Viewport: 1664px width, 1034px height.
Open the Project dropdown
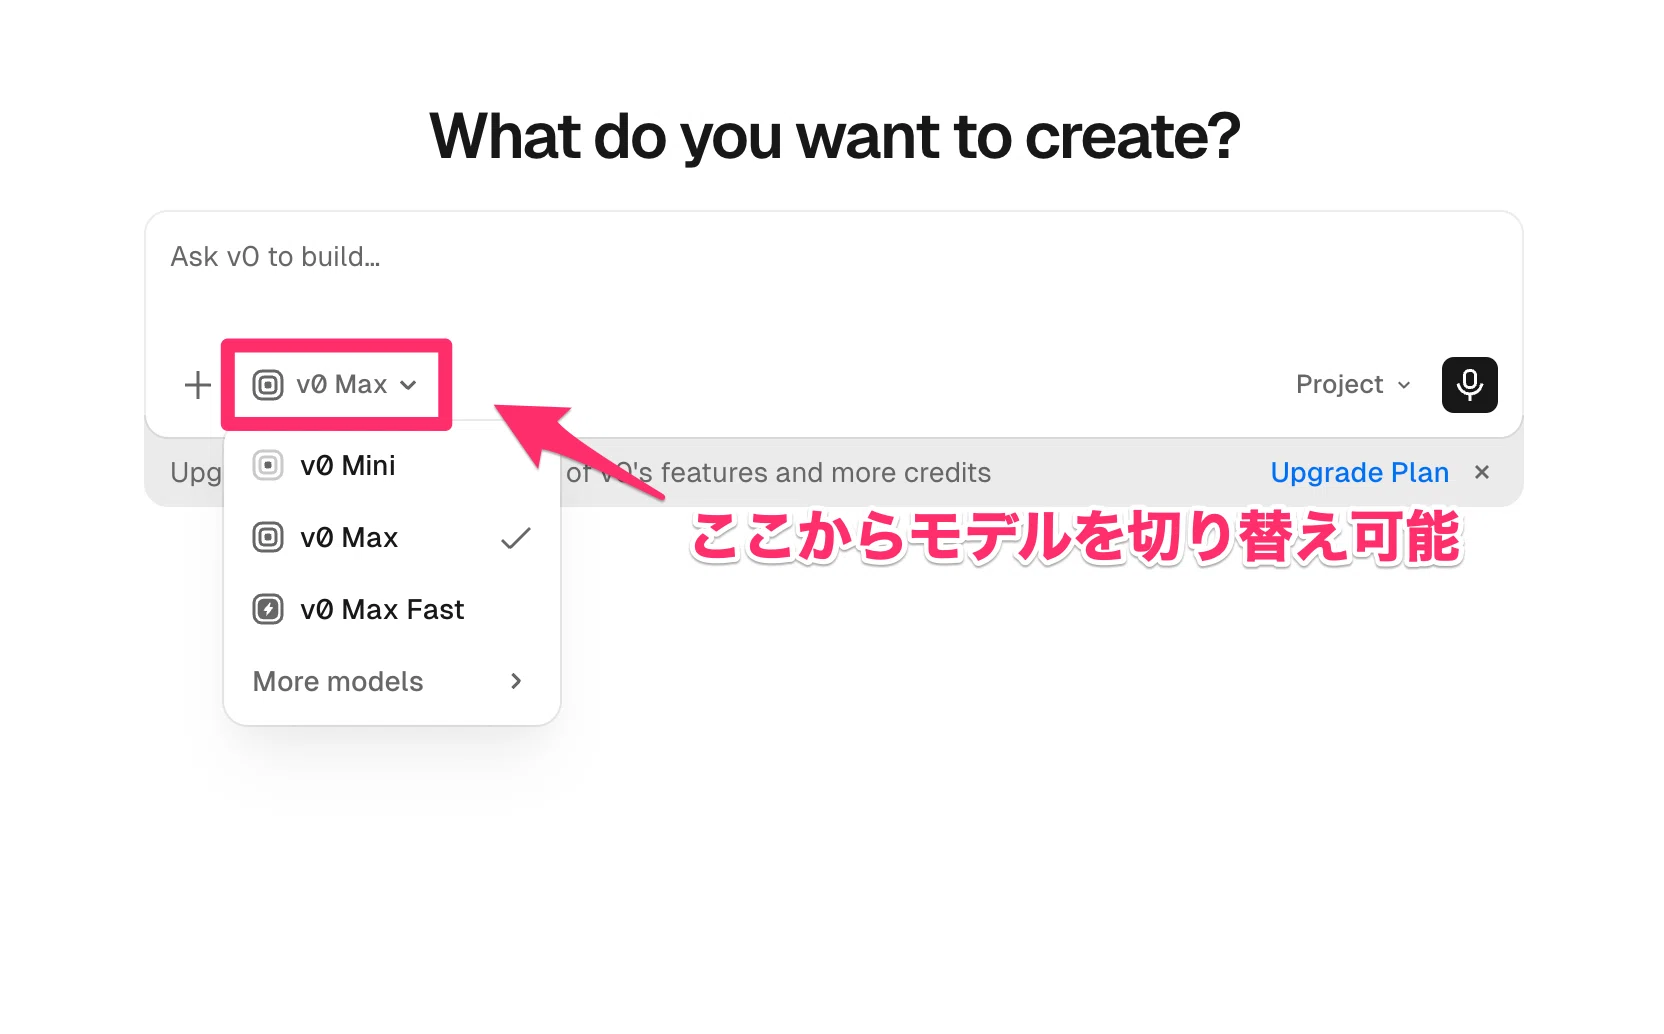pos(1354,385)
